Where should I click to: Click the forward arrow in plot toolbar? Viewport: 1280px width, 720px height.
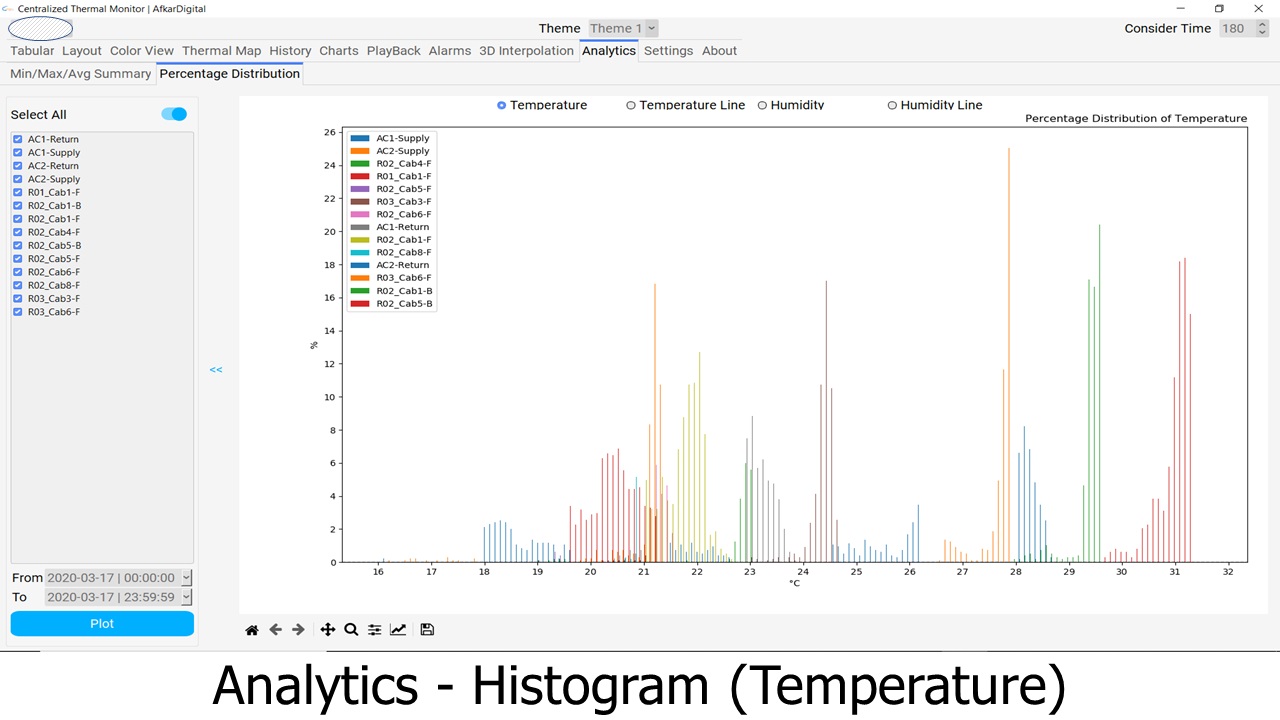298,630
